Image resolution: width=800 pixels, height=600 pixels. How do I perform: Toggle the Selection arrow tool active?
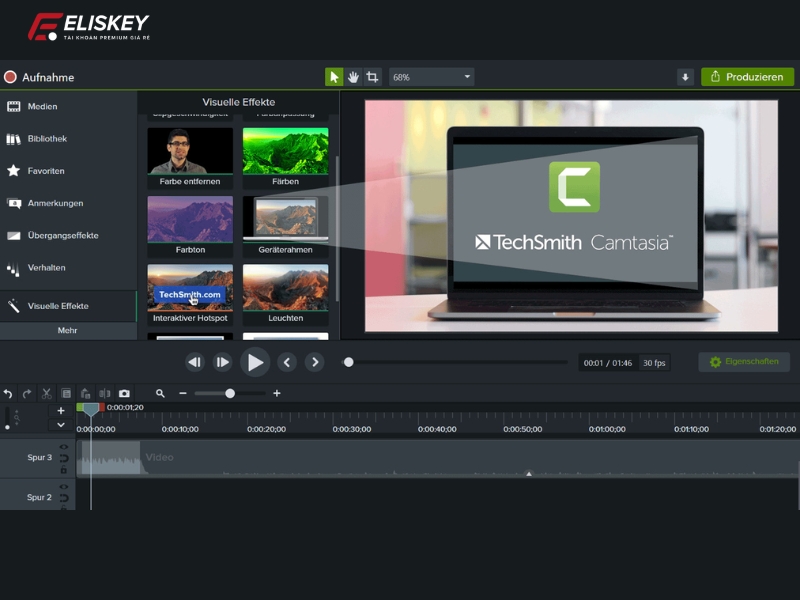click(336, 76)
